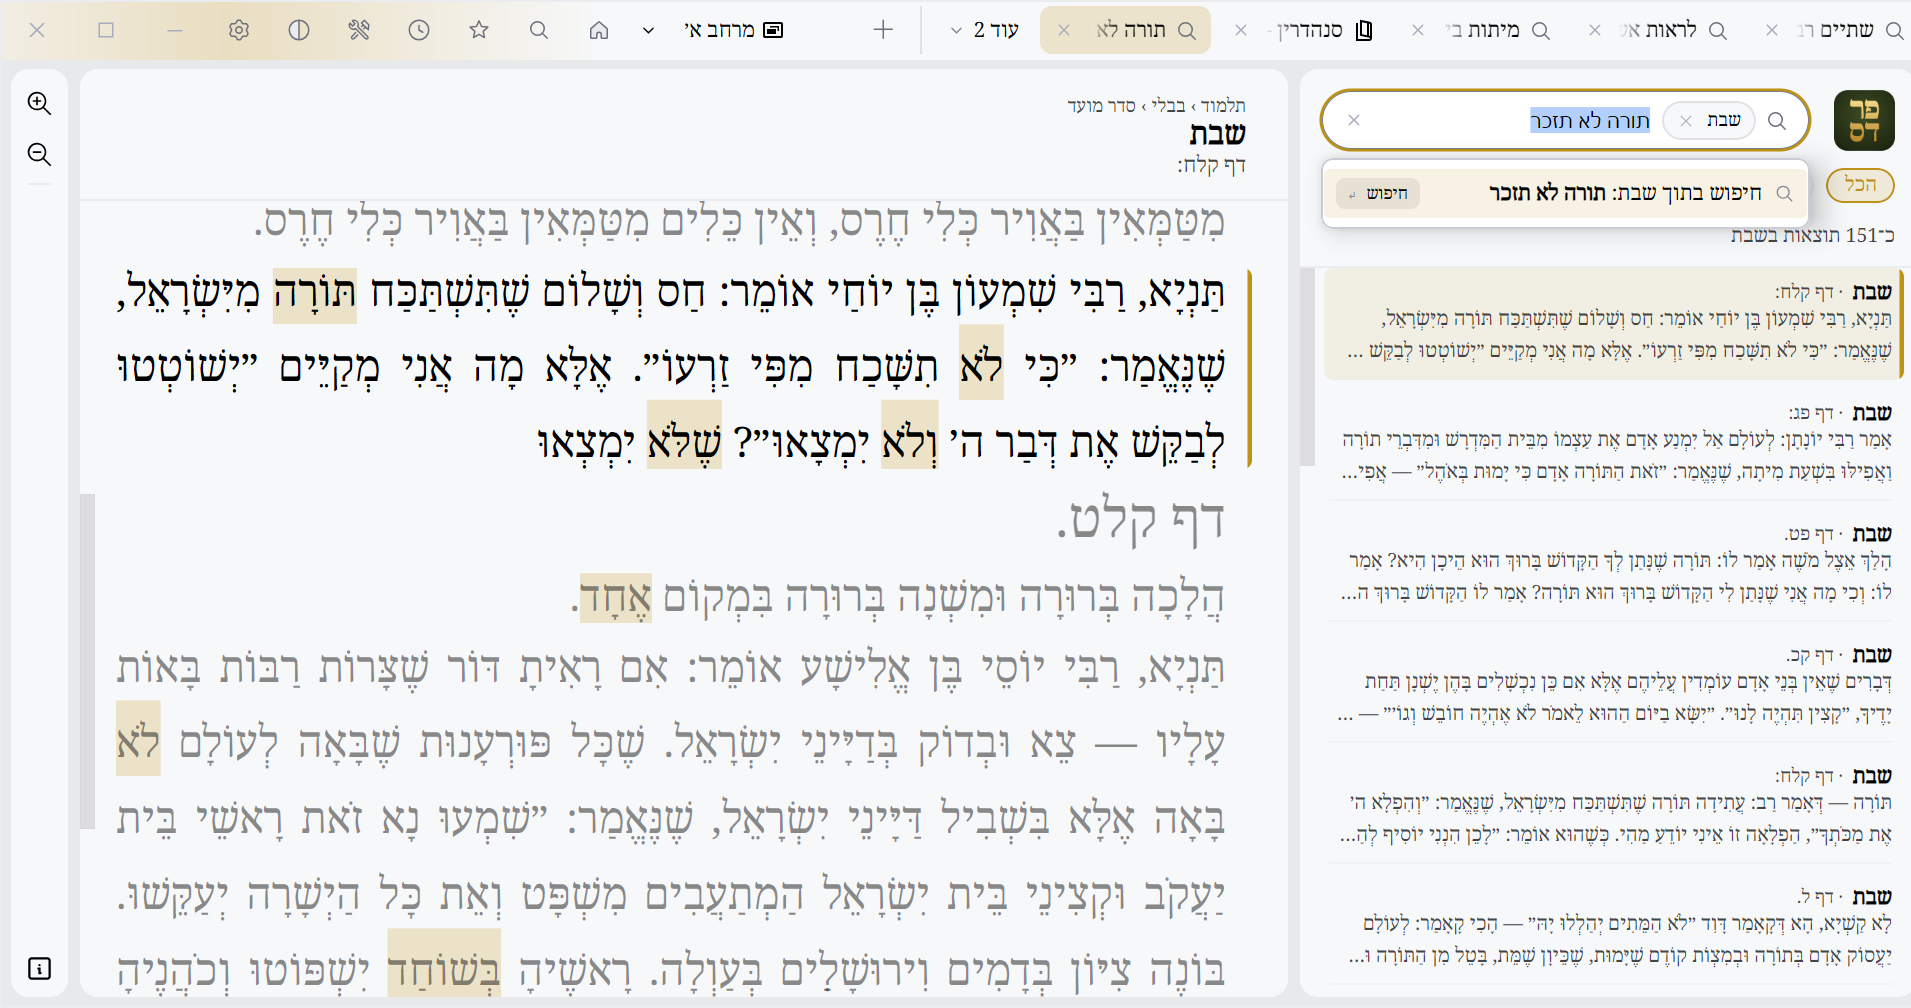Click the gold app logo
Viewport: 1911px width, 1008px height.
tap(1864, 120)
